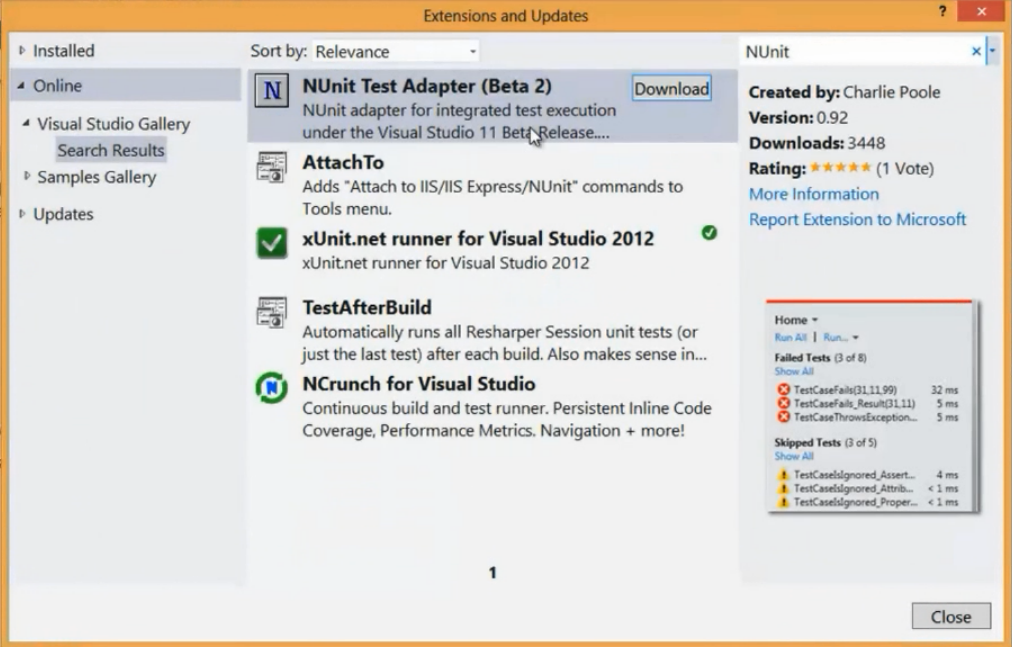1012x647 pixels.
Task: Open Report Extension to Microsoft link
Action: (x=857, y=220)
